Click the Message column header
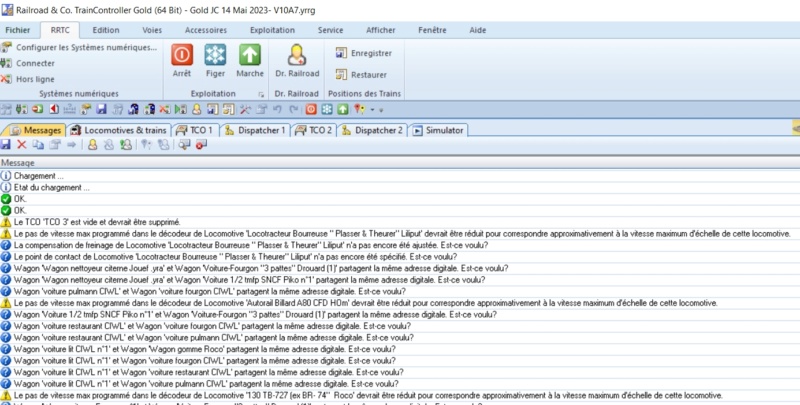 pyautogui.click(x=400, y=163)
